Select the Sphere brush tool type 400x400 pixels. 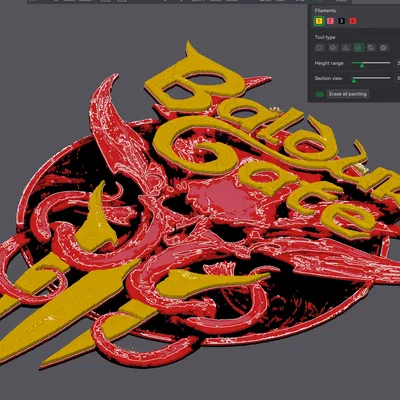click(332, 48)
